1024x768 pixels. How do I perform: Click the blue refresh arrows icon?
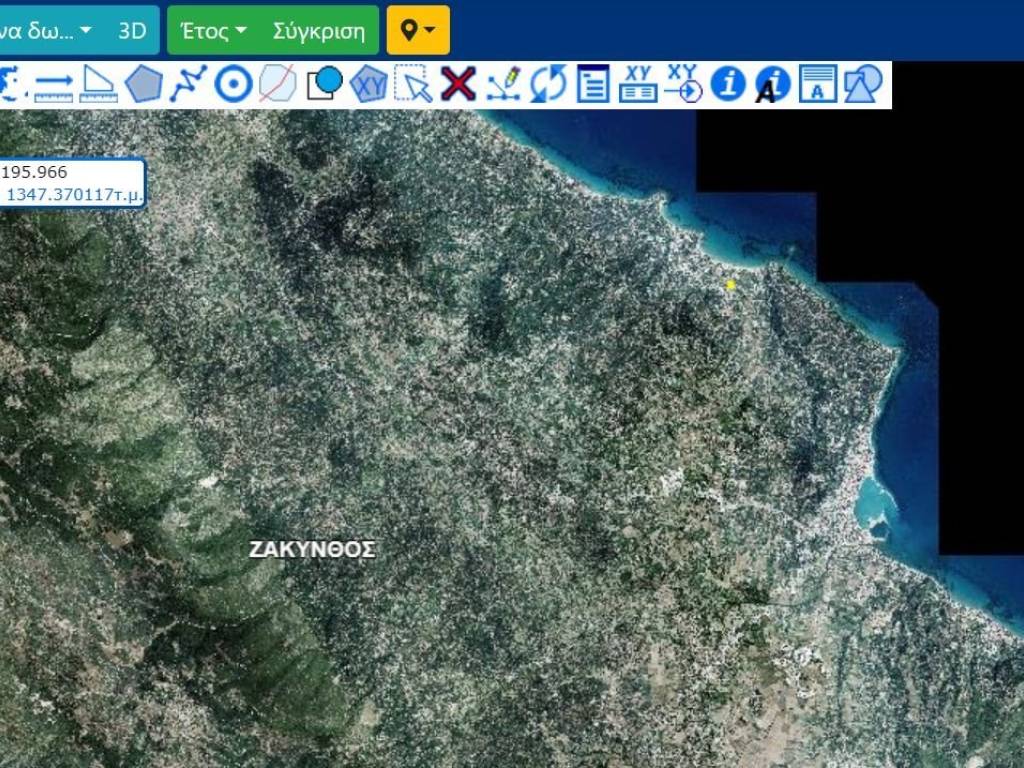tap(548, 85)
